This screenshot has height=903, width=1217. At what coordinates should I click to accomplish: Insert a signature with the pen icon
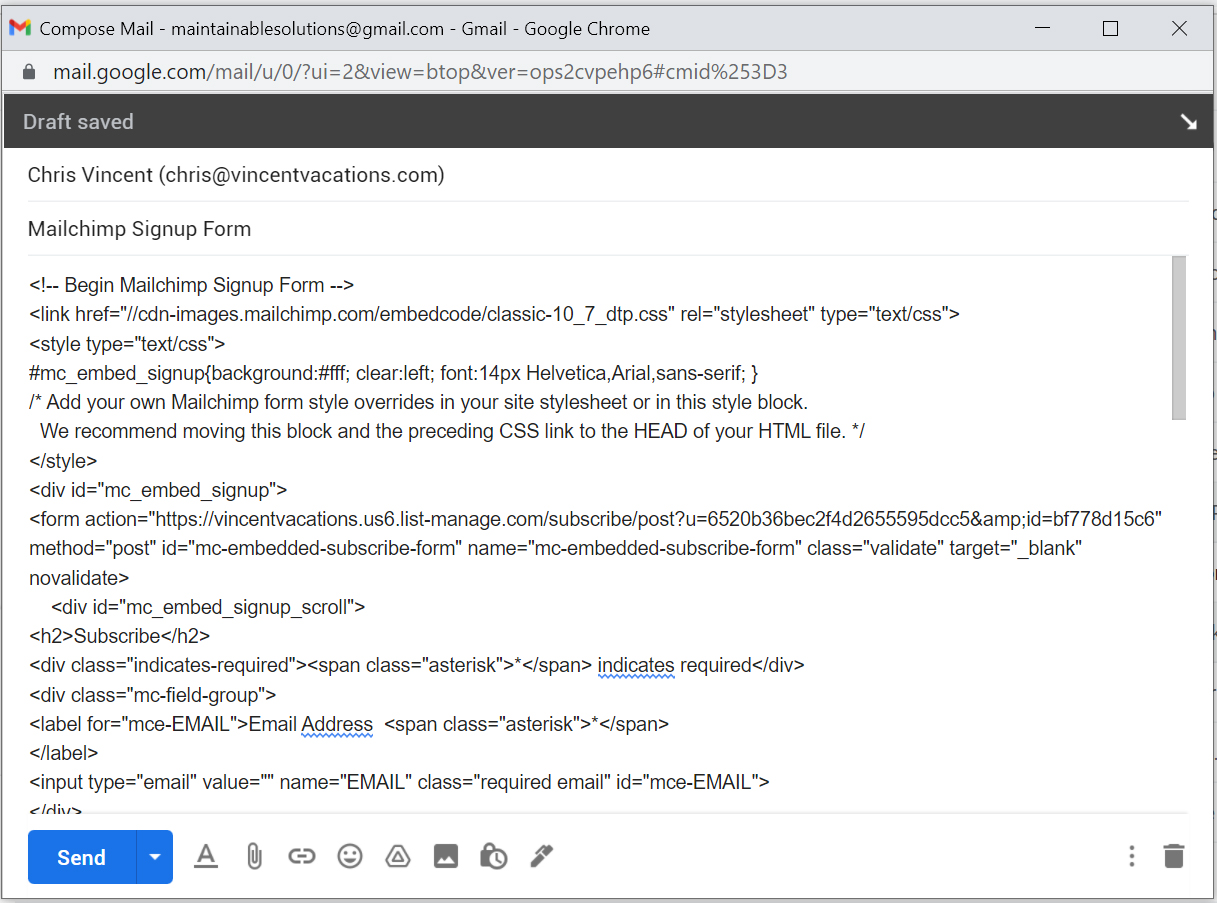coord(542,856)
